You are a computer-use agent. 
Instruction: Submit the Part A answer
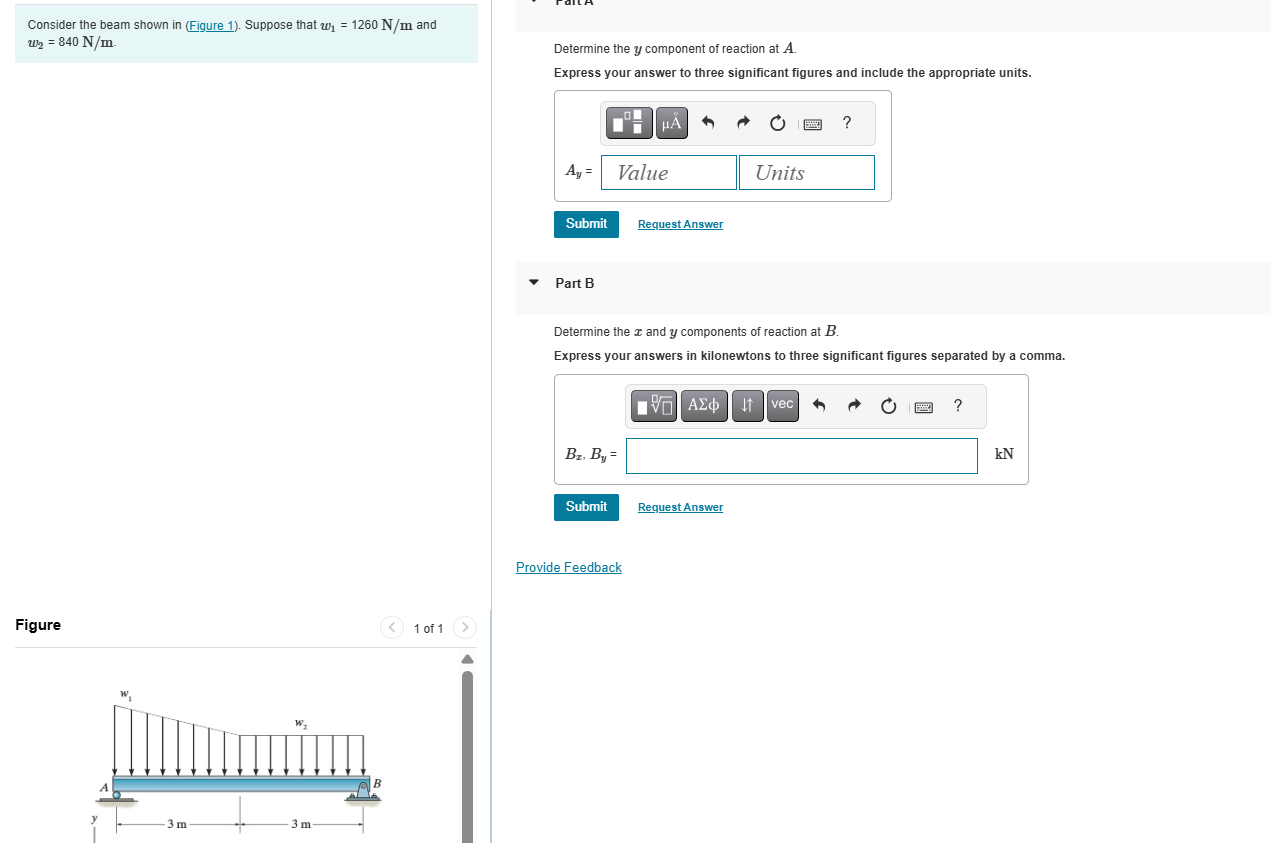point(586,224)
